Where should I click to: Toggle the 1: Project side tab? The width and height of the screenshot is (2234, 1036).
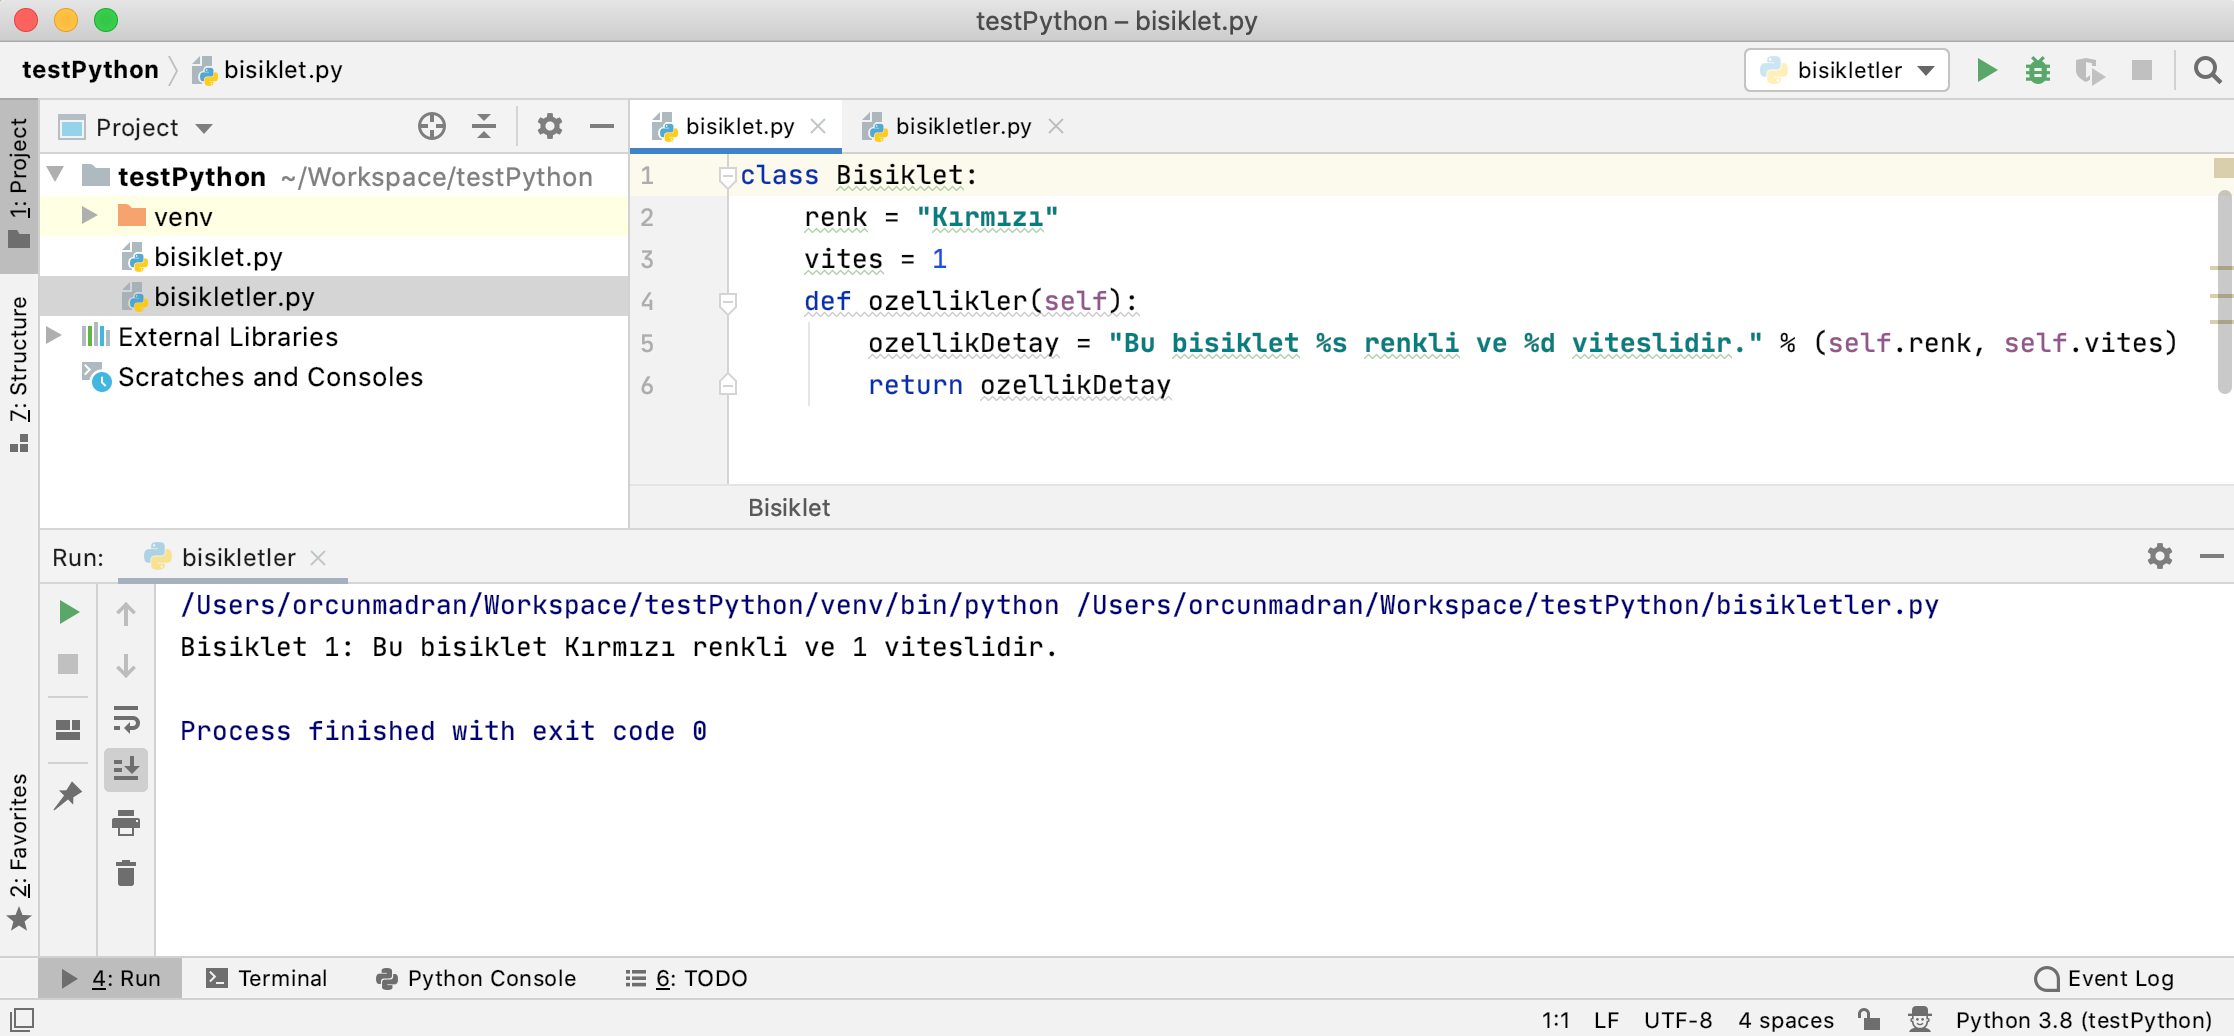pos(19,185)
